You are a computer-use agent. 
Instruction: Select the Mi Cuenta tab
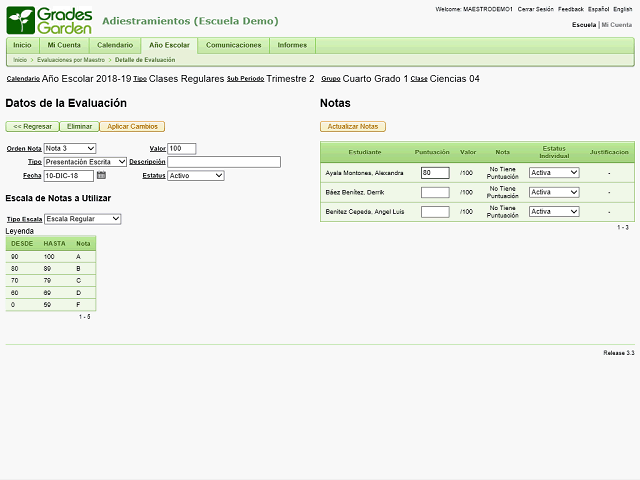click(64, 45)
